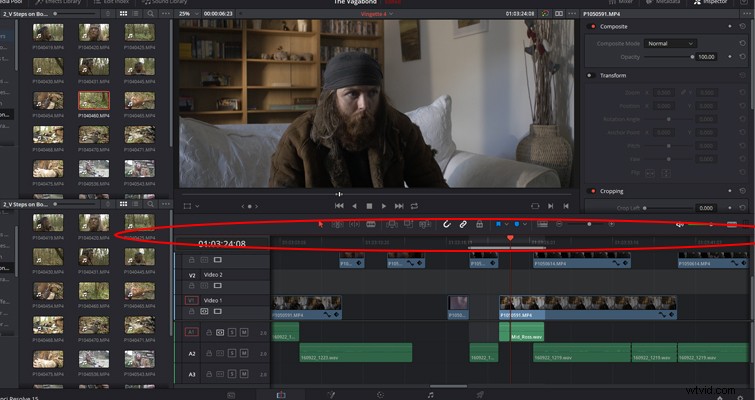Click the Video 2 track name

(x=213, y=275)
